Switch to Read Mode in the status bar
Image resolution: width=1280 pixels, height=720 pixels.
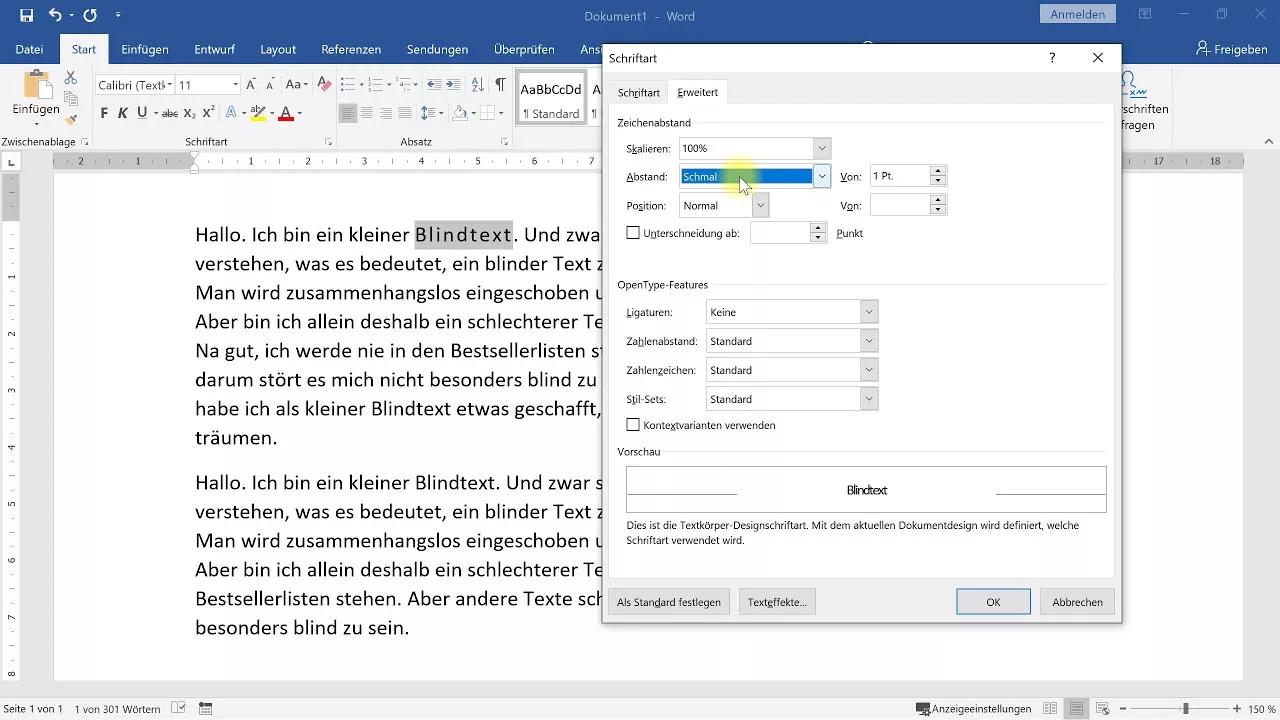(x=1050, y=708)
